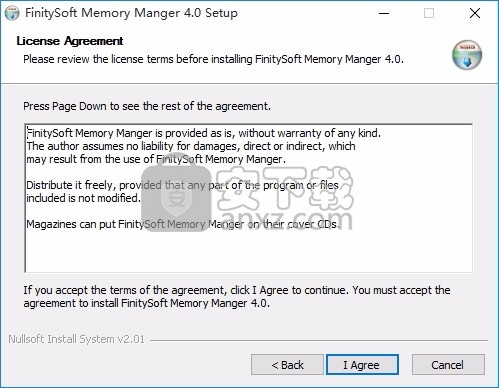Click the 'Please review the license terms' subtitle
The image size is (499, 388).
[213, 59]
